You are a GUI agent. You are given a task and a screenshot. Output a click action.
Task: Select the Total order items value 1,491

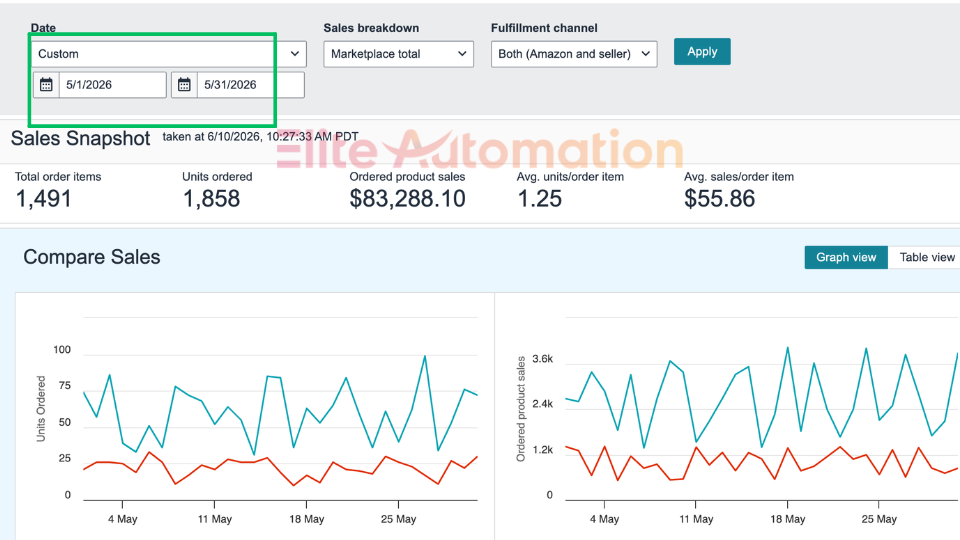pyautogui.click(x=43, y=199)
